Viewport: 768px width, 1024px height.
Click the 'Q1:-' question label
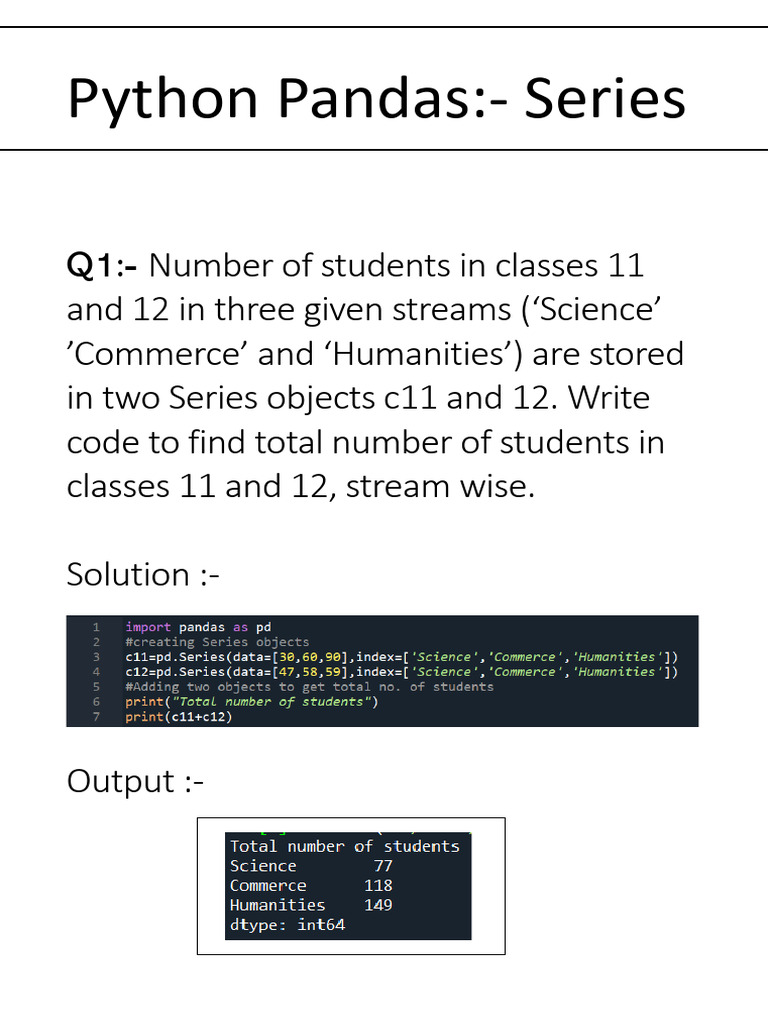[x=102, y=266]
